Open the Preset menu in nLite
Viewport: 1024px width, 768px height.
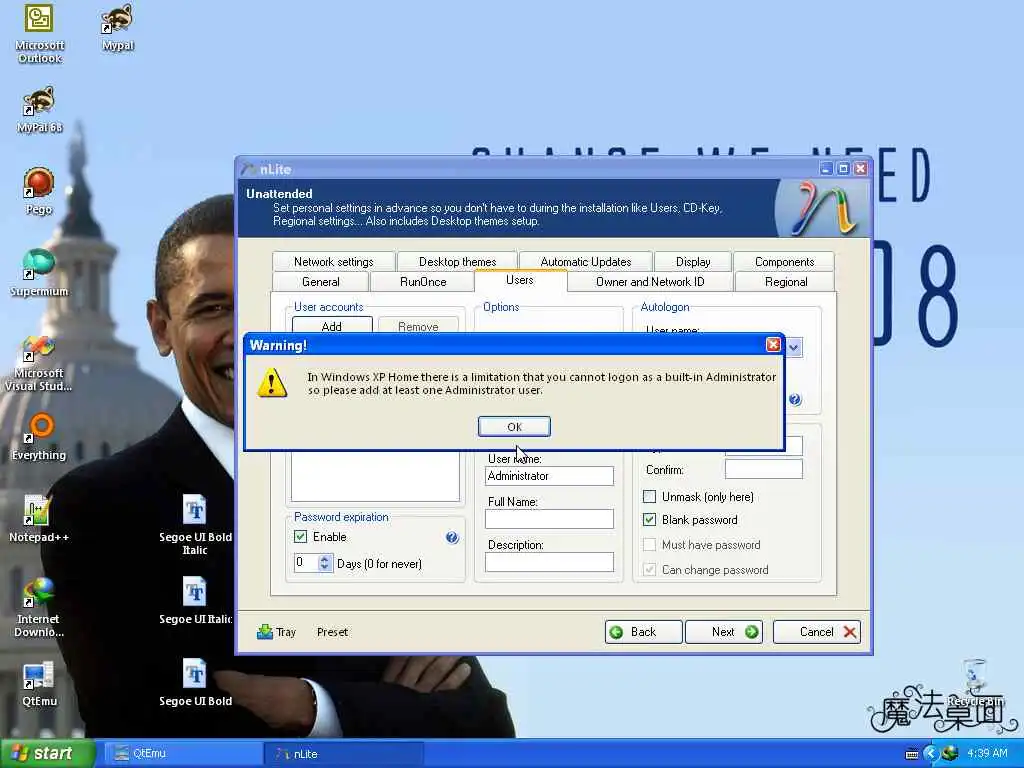332,632
